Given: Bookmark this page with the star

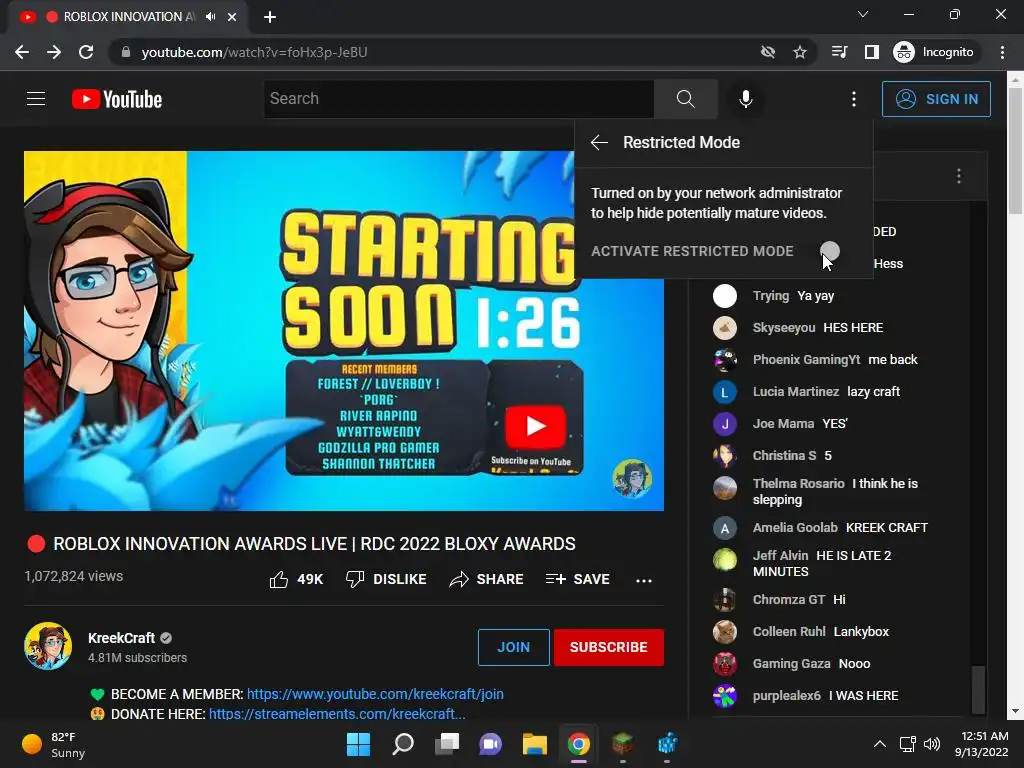Looking at the screenshot, I should pyautogui.click(x=800, y=52).
